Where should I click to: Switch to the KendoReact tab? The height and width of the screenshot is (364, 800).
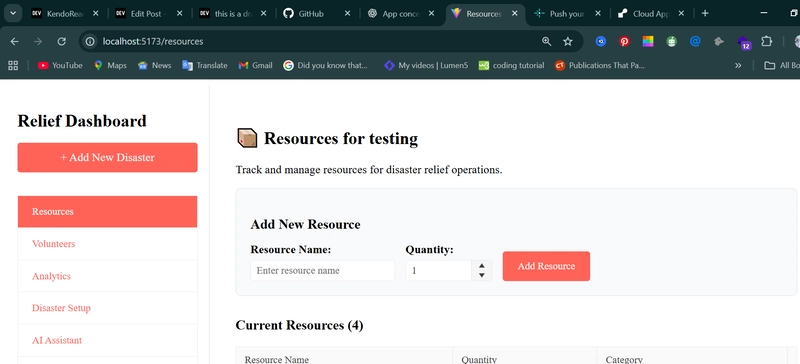point(65,14)
